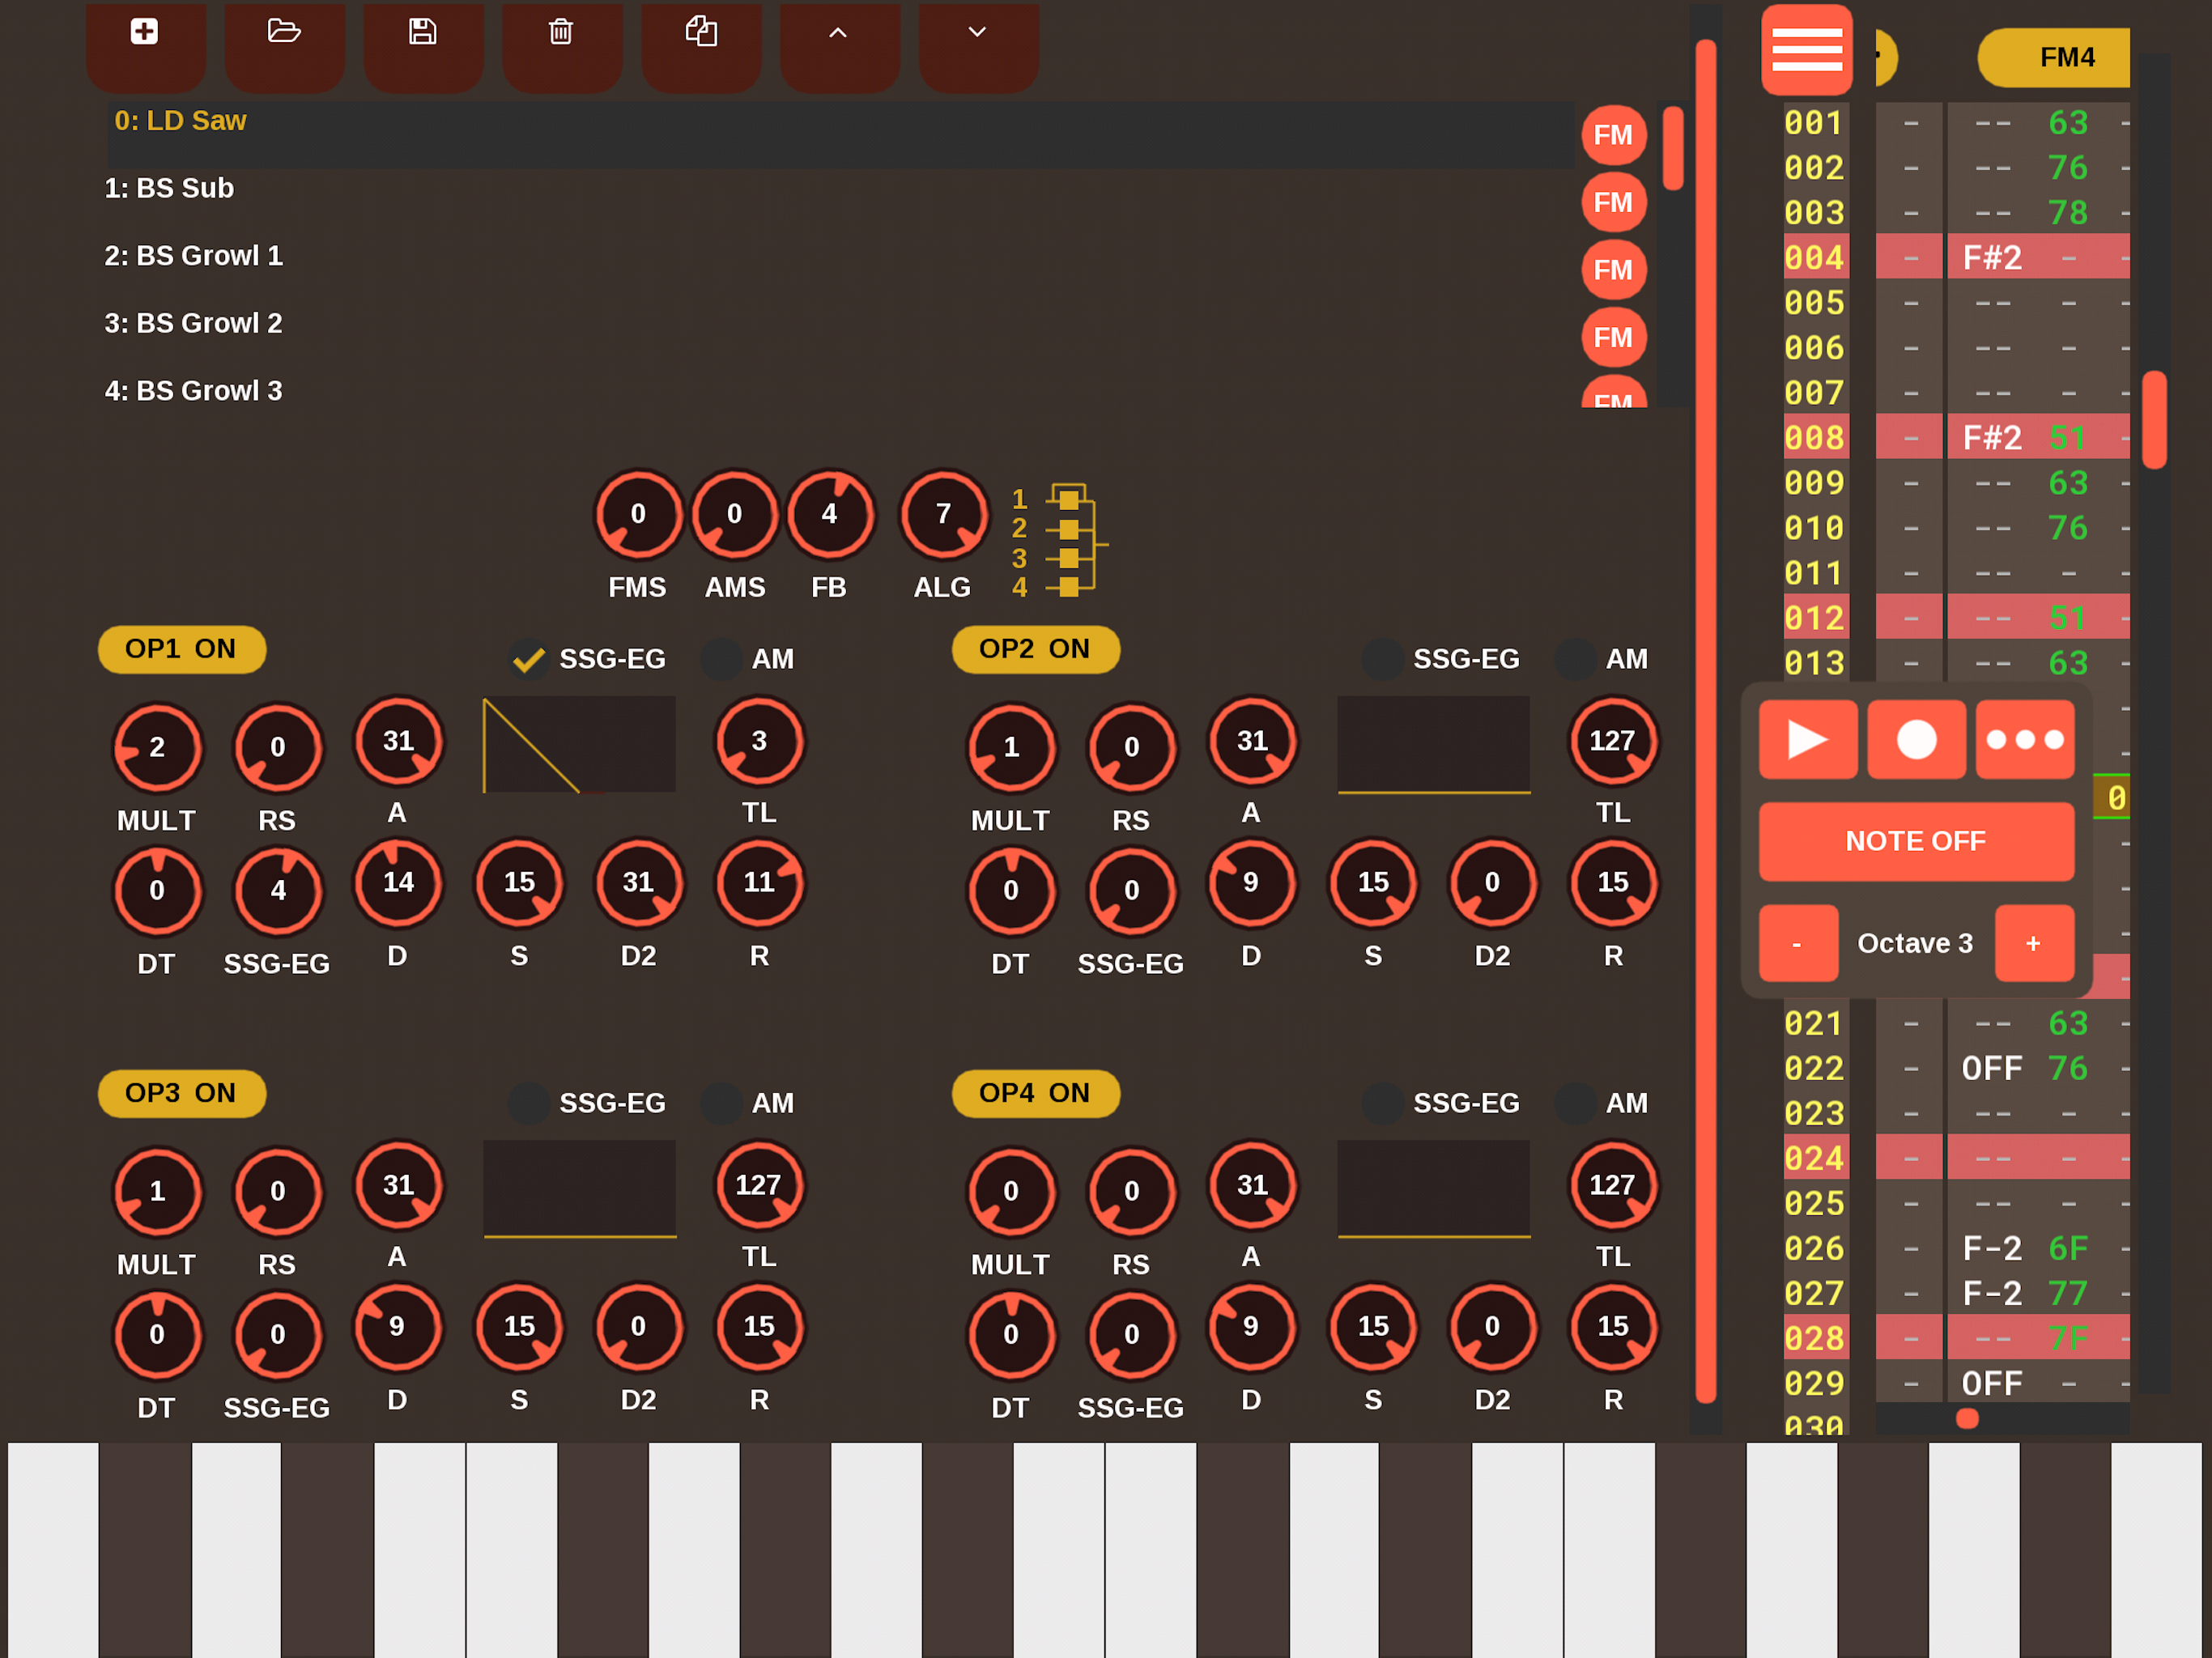This screenshot has height=1658, width=2212.
Task: Click the add new instrument plus icon
Action: pyautogui.click(x=144, y=33)
